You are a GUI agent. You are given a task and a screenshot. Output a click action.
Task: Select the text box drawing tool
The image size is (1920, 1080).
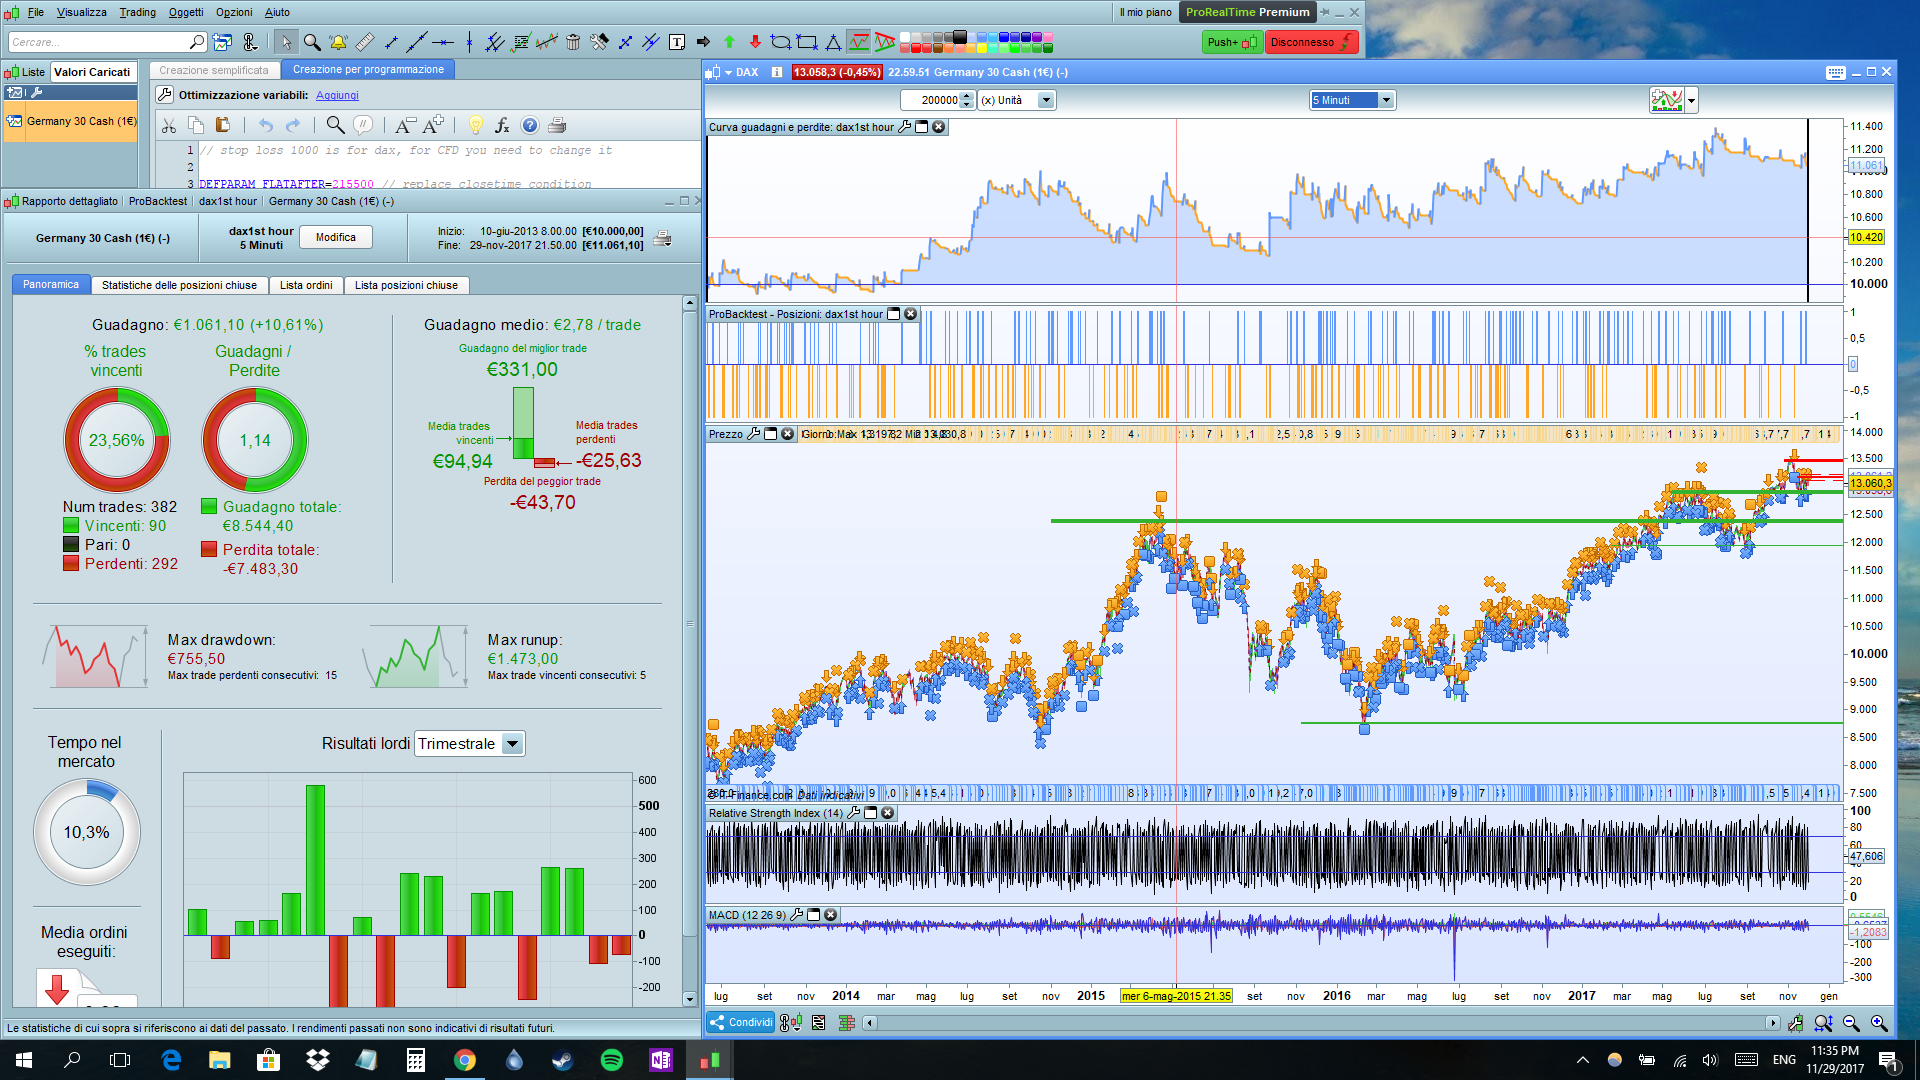click(x=677, y=42)
